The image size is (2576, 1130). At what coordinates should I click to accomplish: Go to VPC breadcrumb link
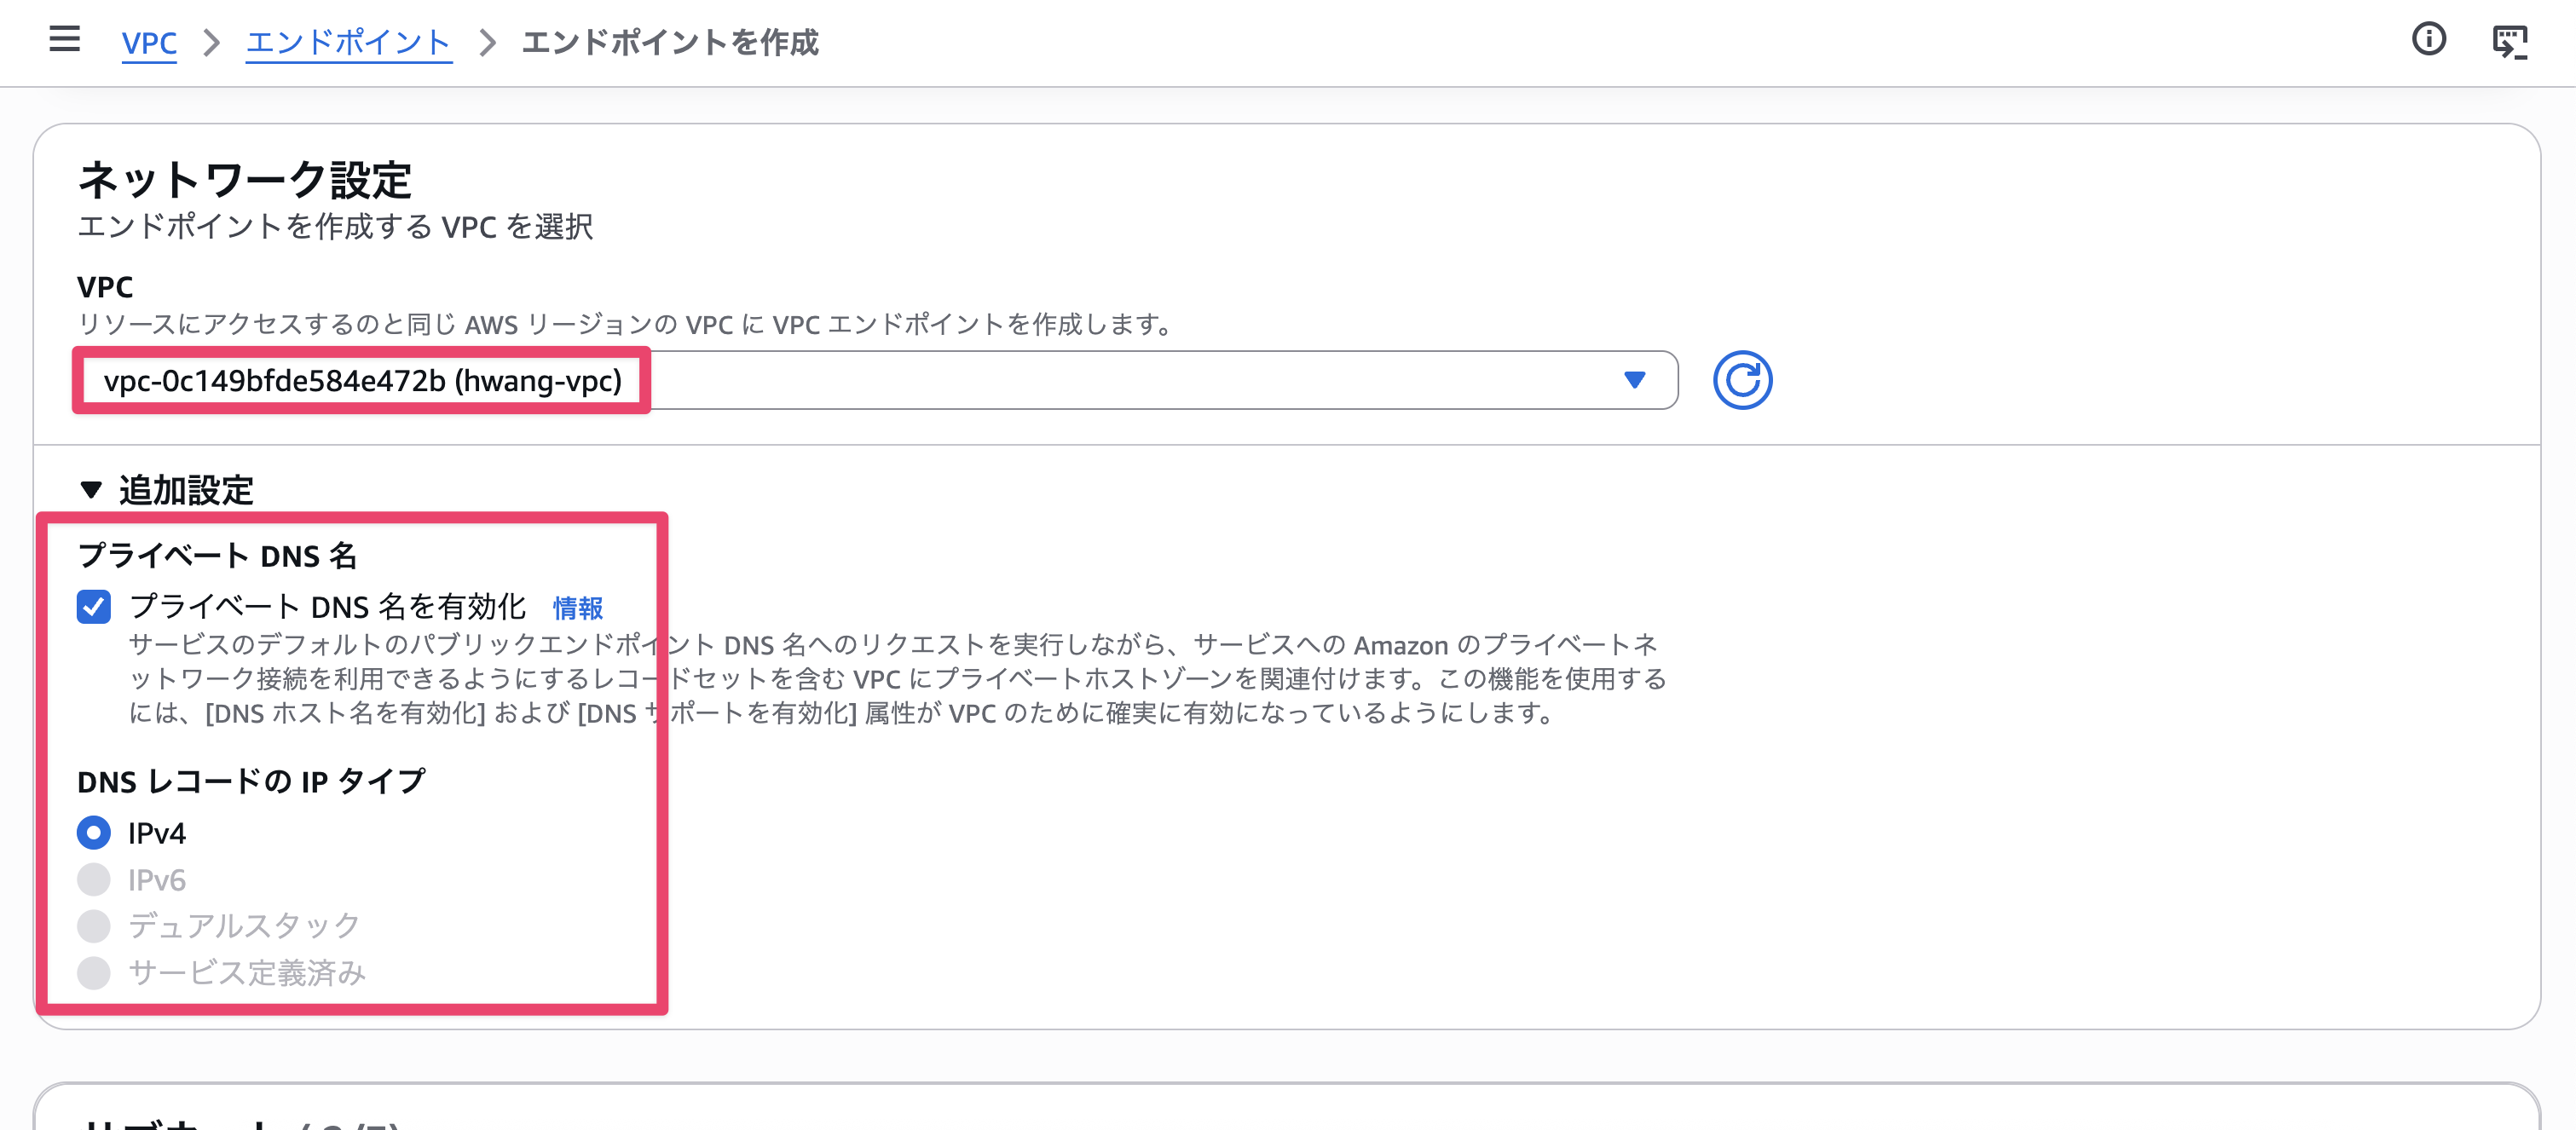(x=149, y=43)
